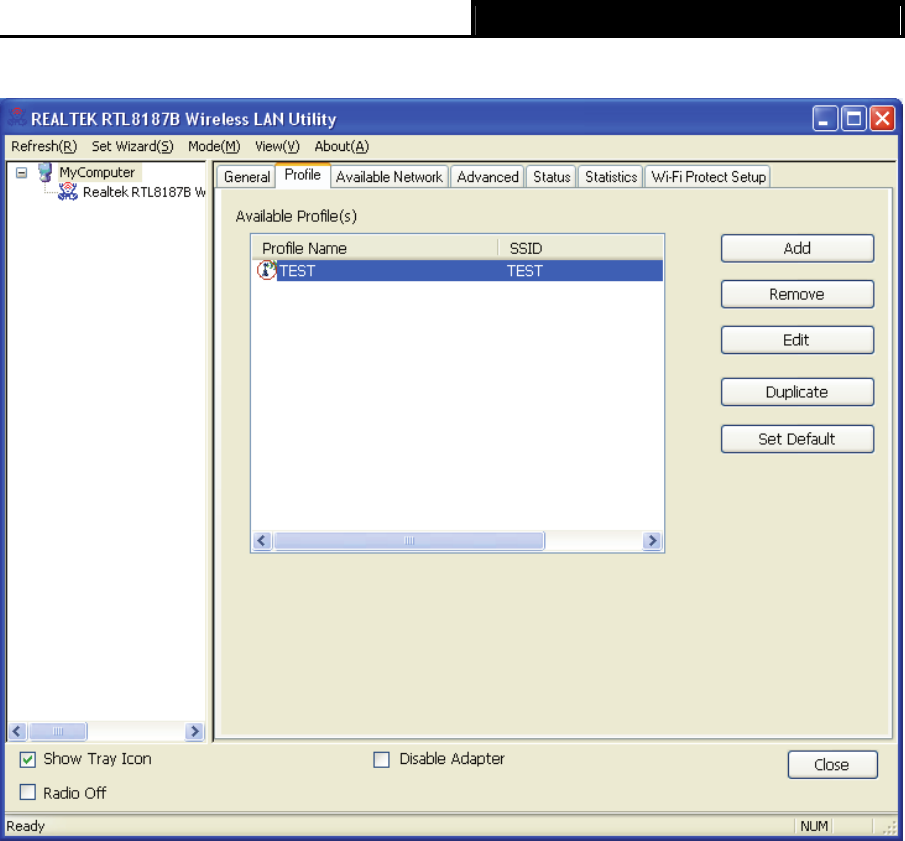Toggle the Show Tray Icon checkbox
The image size is (905, 841).
(27, 759)
